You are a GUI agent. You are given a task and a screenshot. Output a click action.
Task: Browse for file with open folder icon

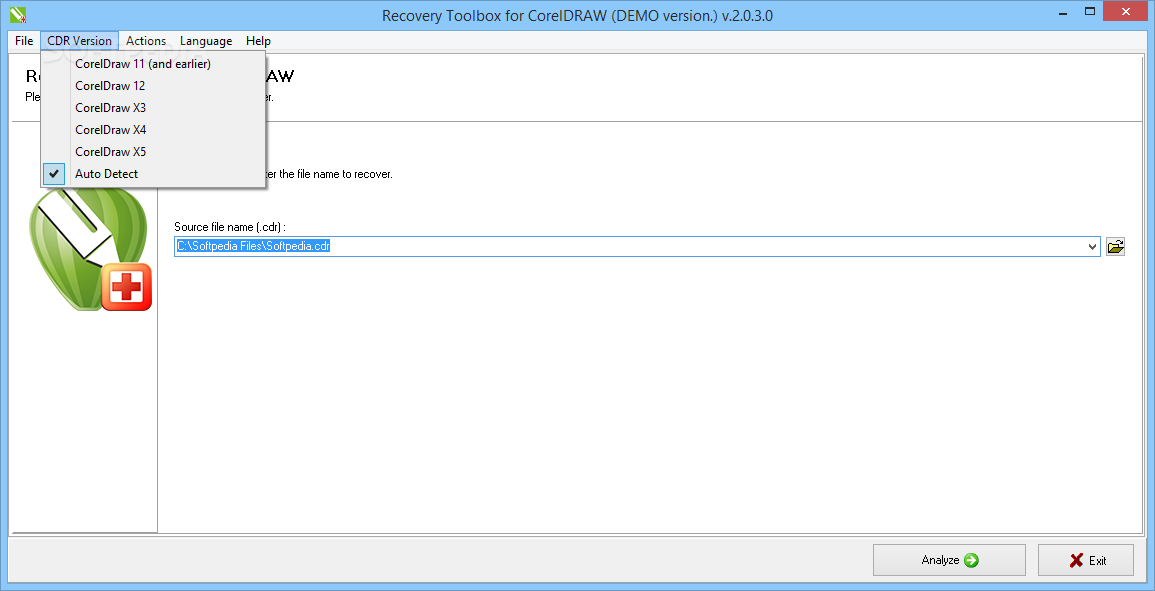[x=1115, y=247]
